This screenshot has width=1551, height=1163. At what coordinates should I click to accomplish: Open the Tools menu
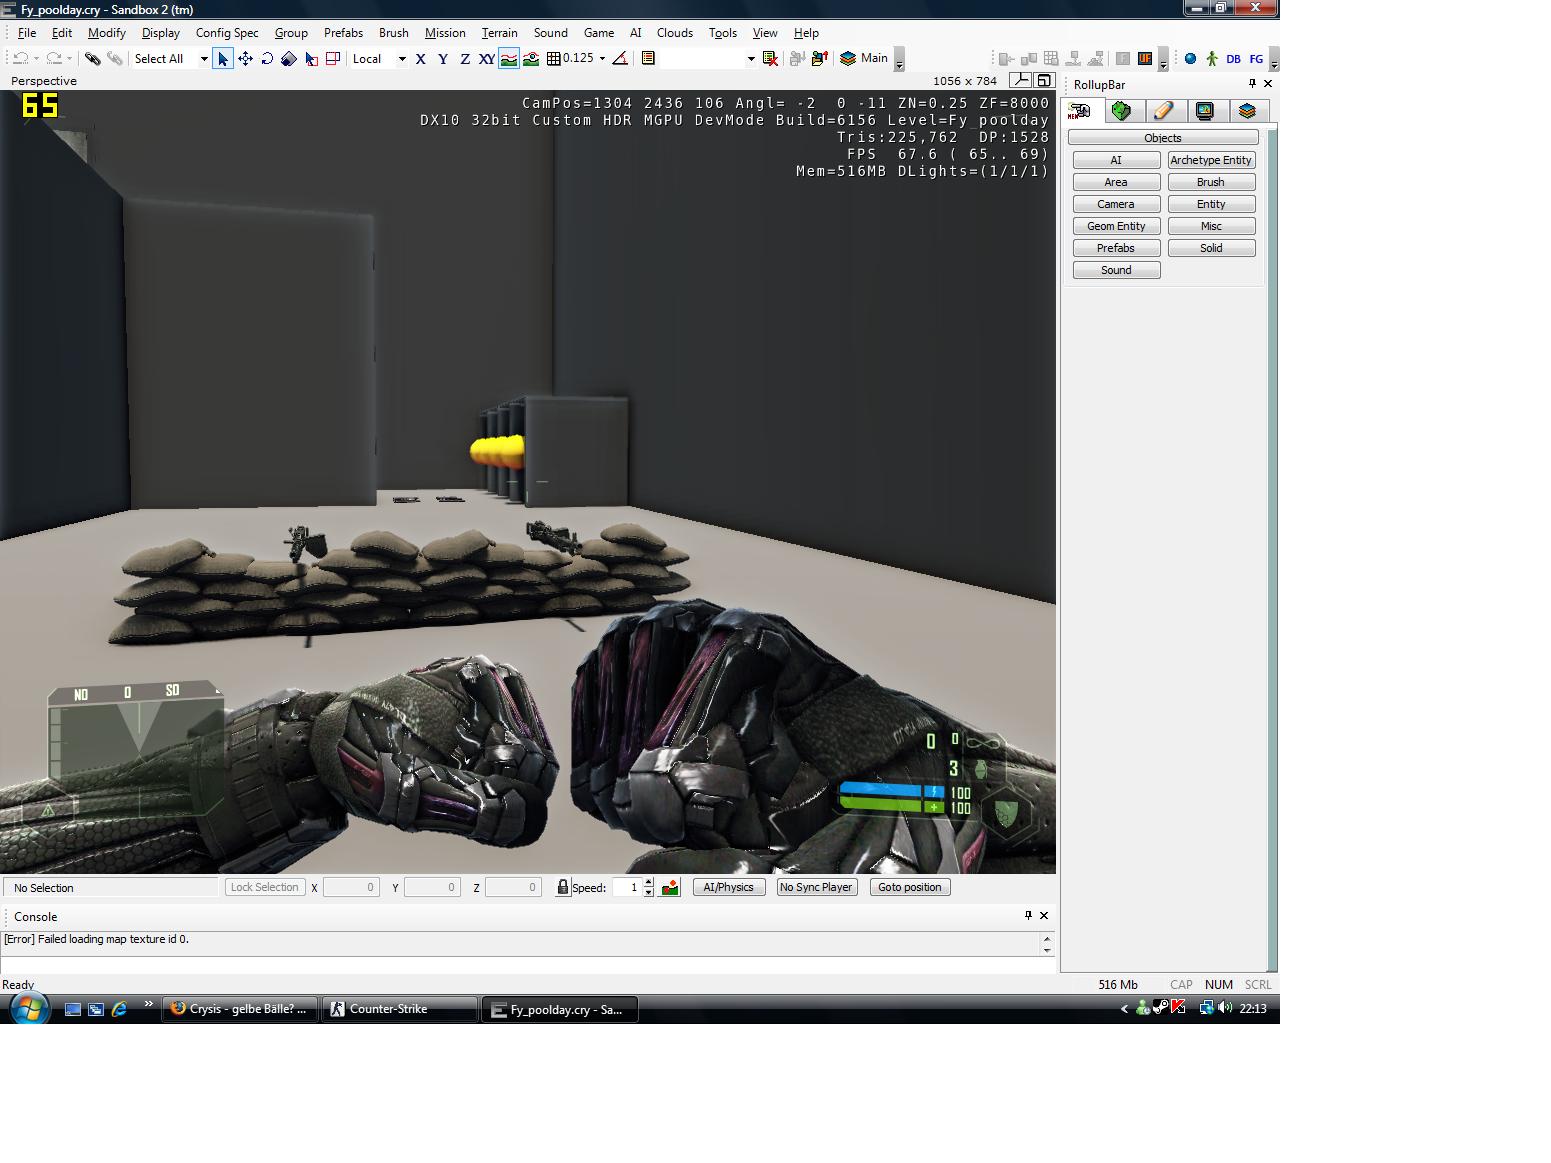tap(723, 33)
